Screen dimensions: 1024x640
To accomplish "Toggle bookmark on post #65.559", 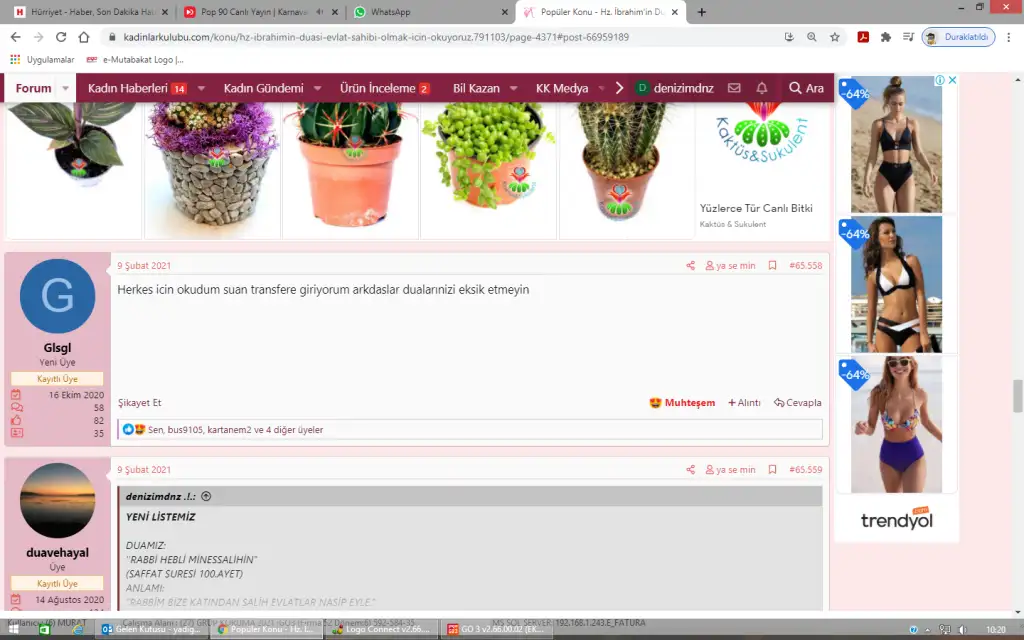I will coord(772,470).
